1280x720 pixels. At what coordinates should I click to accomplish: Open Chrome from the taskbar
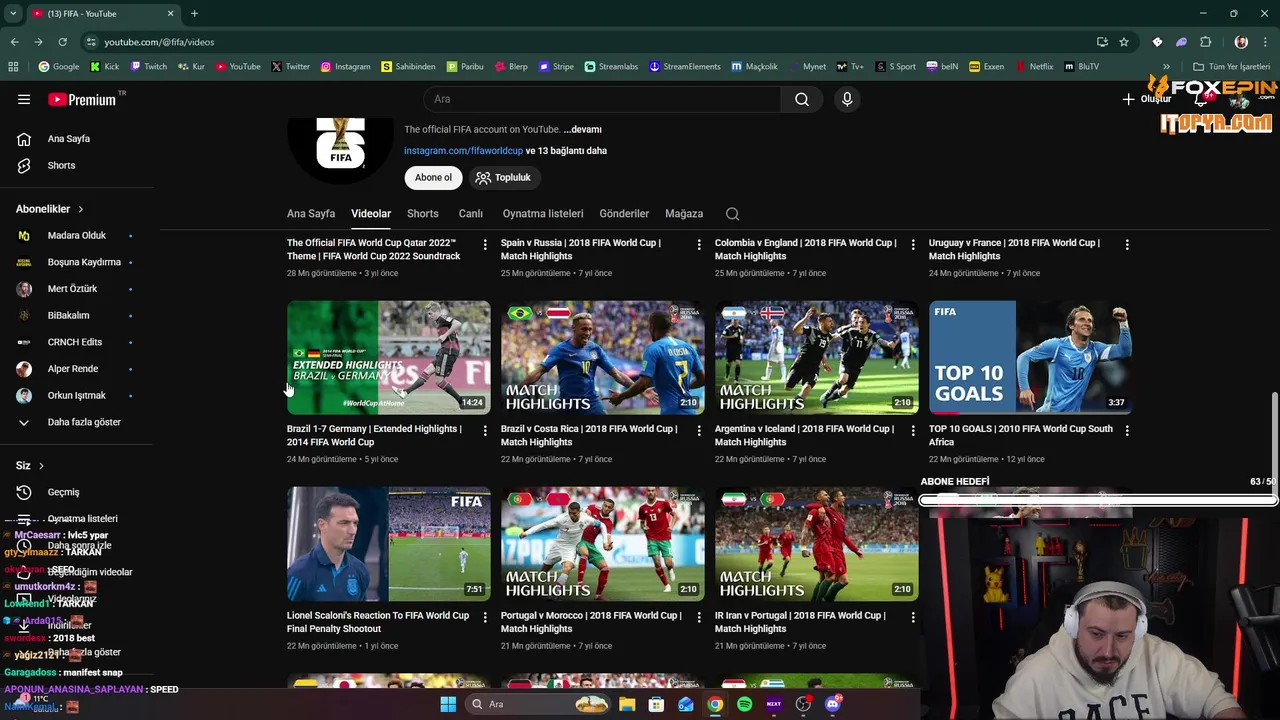(715, 704)
